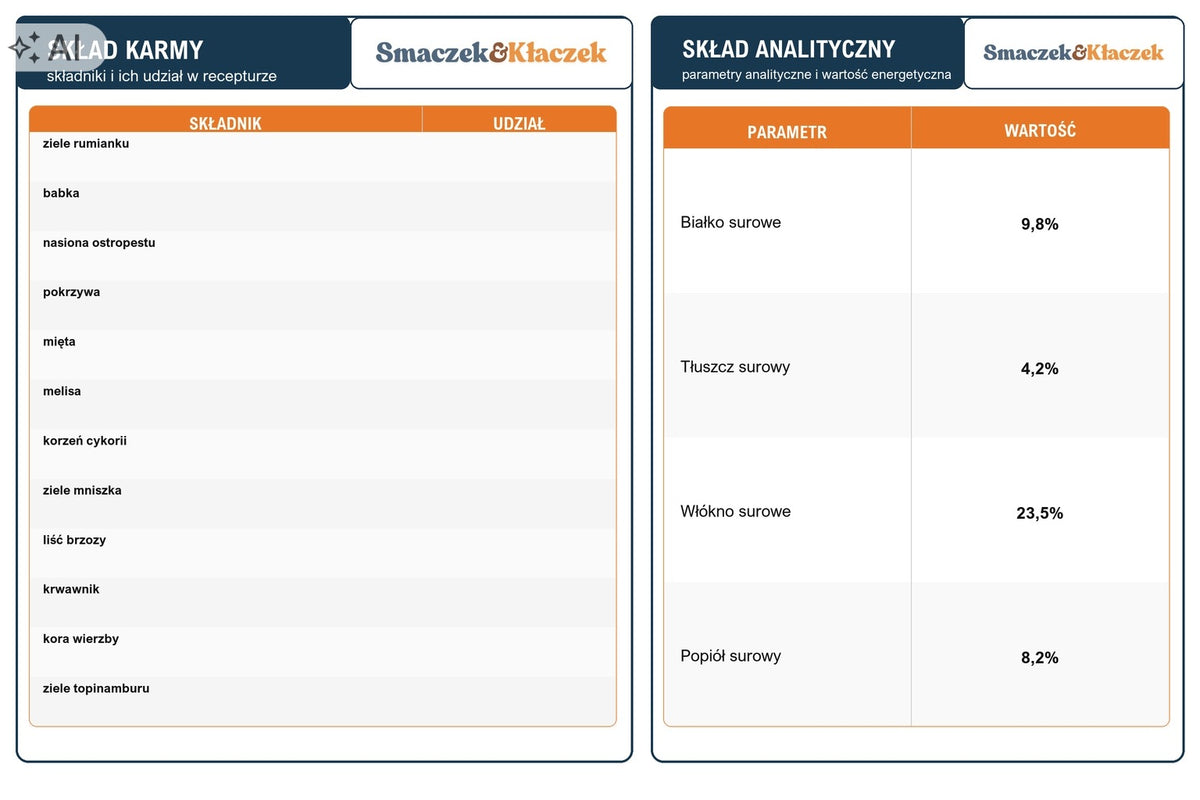This screenshot has height=800, width=1200.
Task: Click the 'SKŁAD ANALITYCZNY' panel title
Action: [x=789, y=49]
